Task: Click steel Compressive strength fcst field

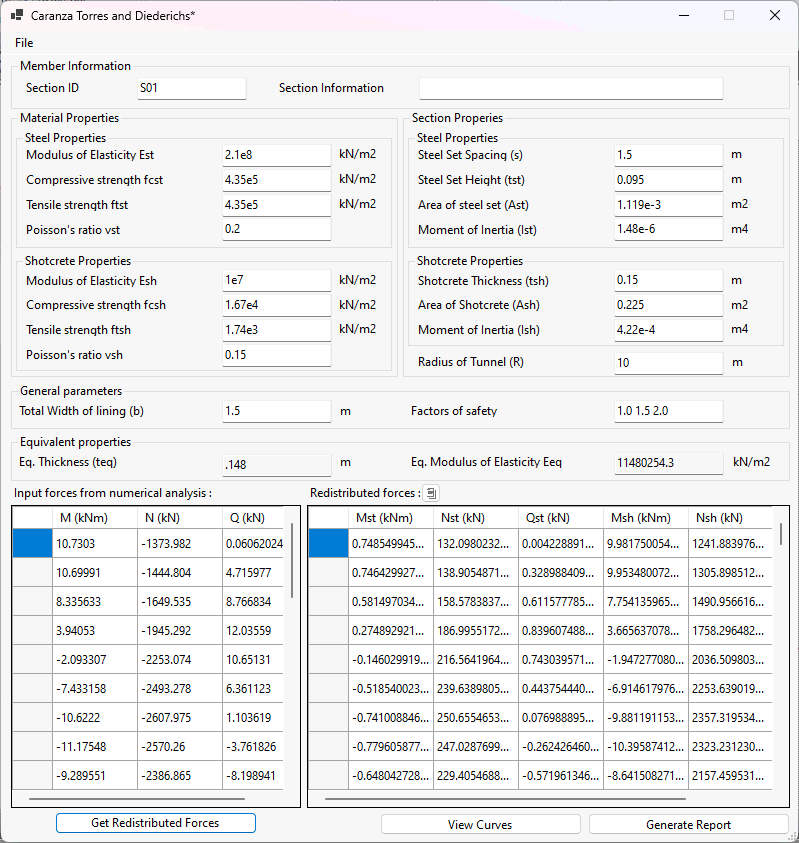Action: (277, 180)
